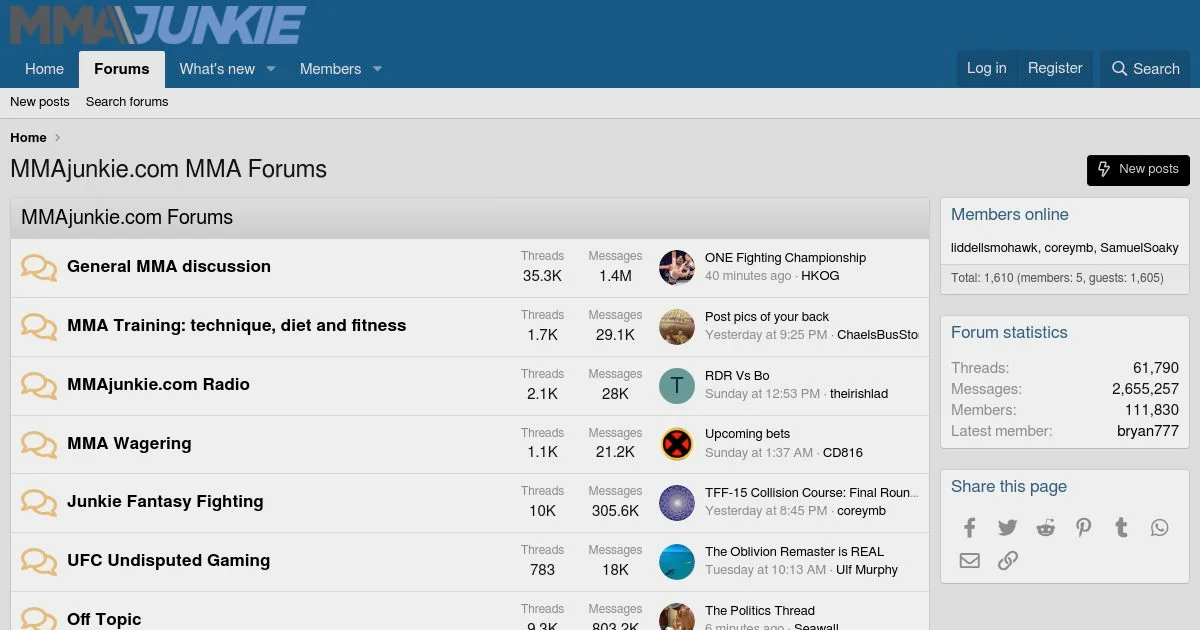Share this page on Reddit

click(x=1045, y=528)
